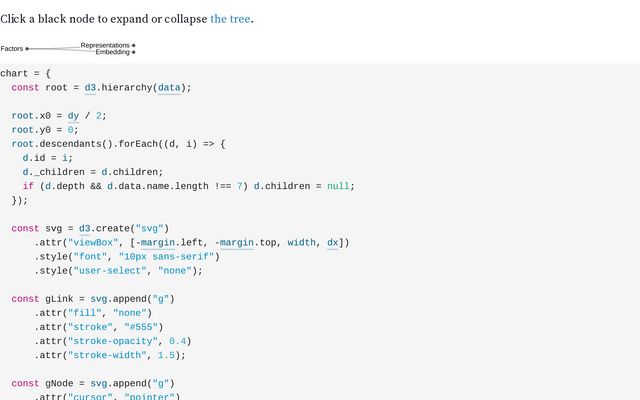This screenshot has width=640, height=400.
Task: Click the "#555" stroke color string
Action: [x=141, y=327]
